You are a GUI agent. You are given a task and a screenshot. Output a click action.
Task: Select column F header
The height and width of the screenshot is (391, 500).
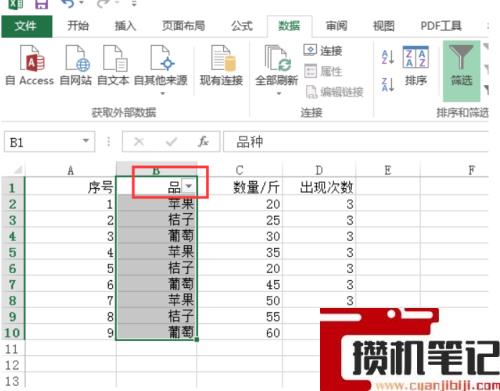point(471,170)
